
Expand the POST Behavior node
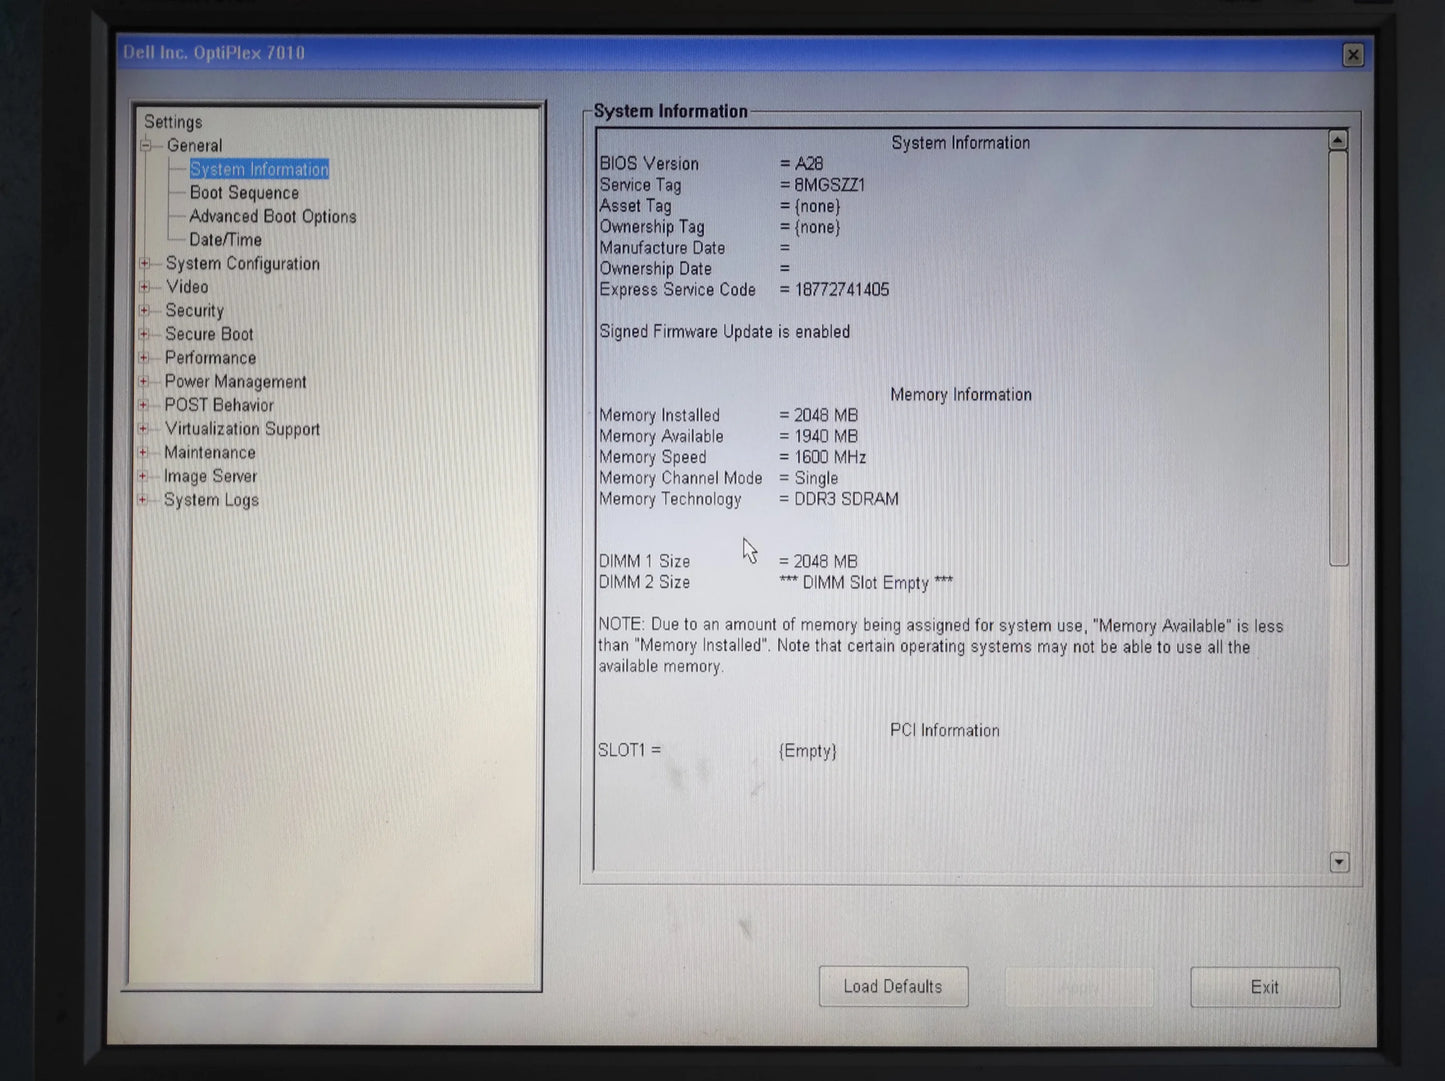tap(144, 405)
